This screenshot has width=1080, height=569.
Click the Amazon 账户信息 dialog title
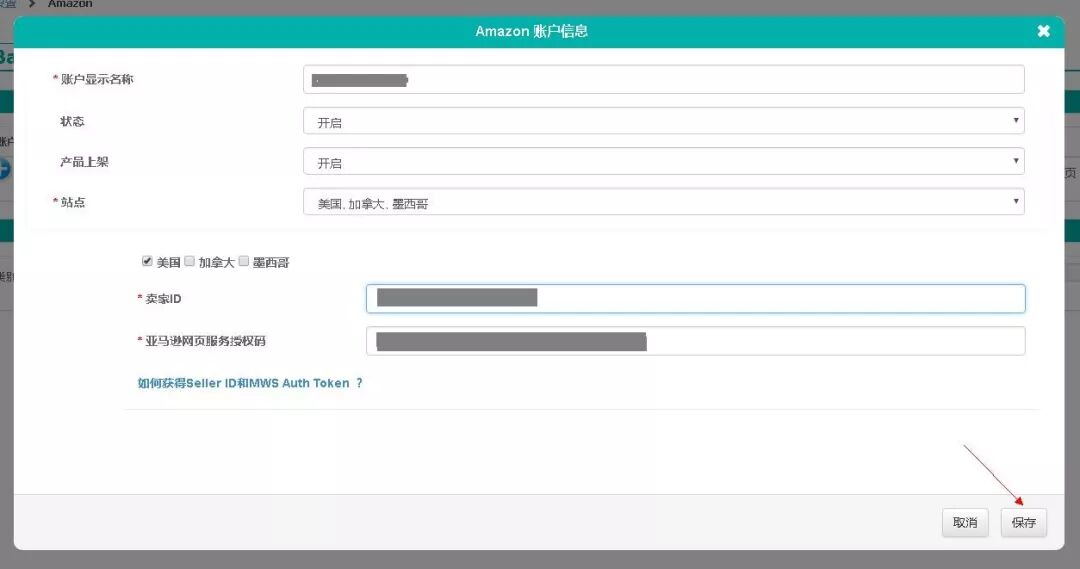531,31
